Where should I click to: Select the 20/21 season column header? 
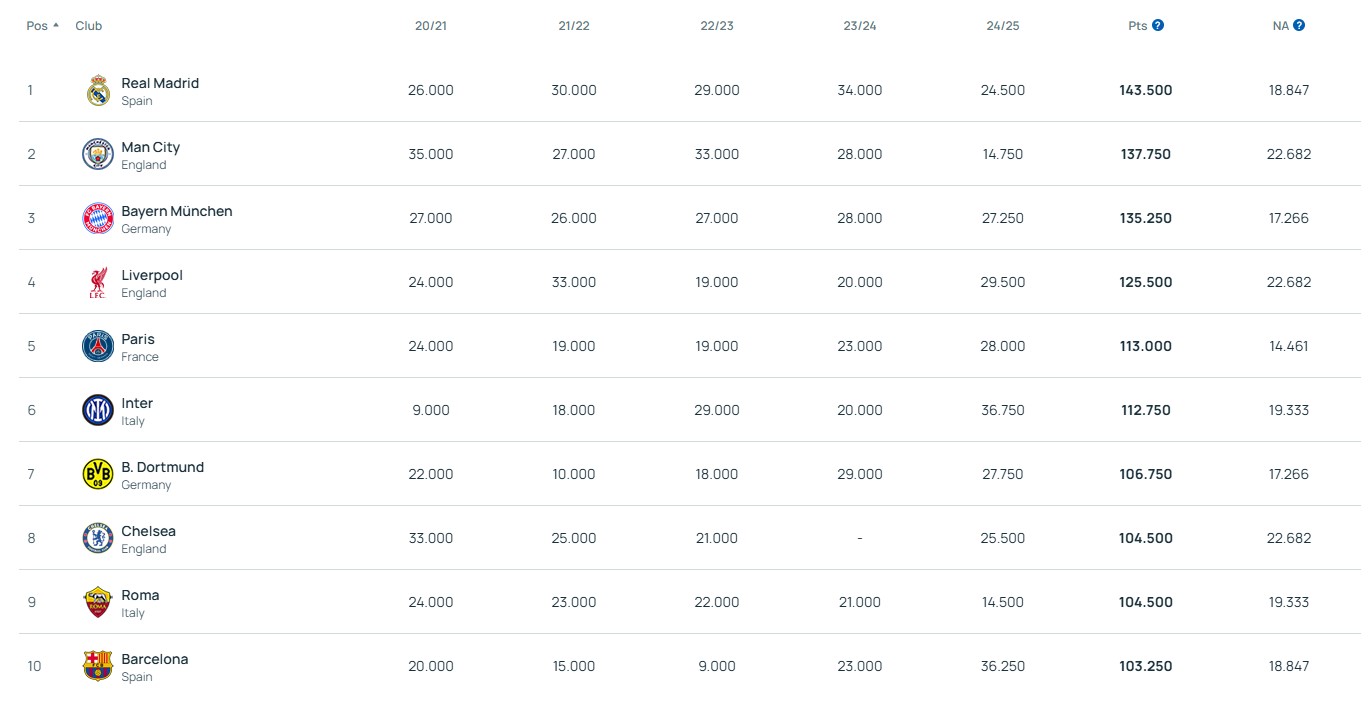pos(430,25)
